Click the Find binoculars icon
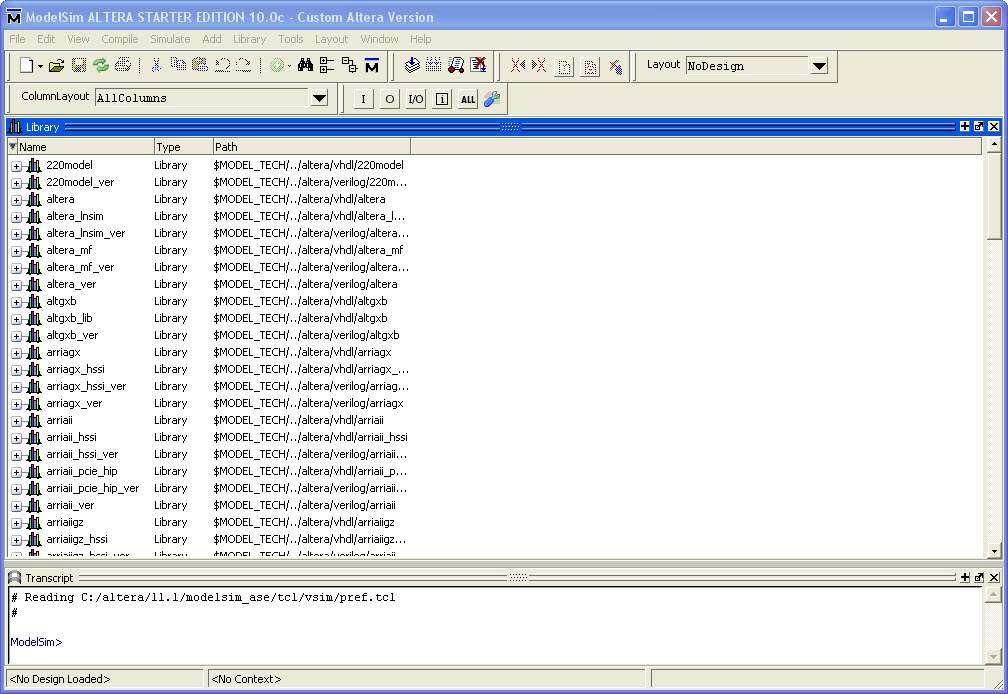This screenshot has width=1008, height=694. (x=305, y=65)
